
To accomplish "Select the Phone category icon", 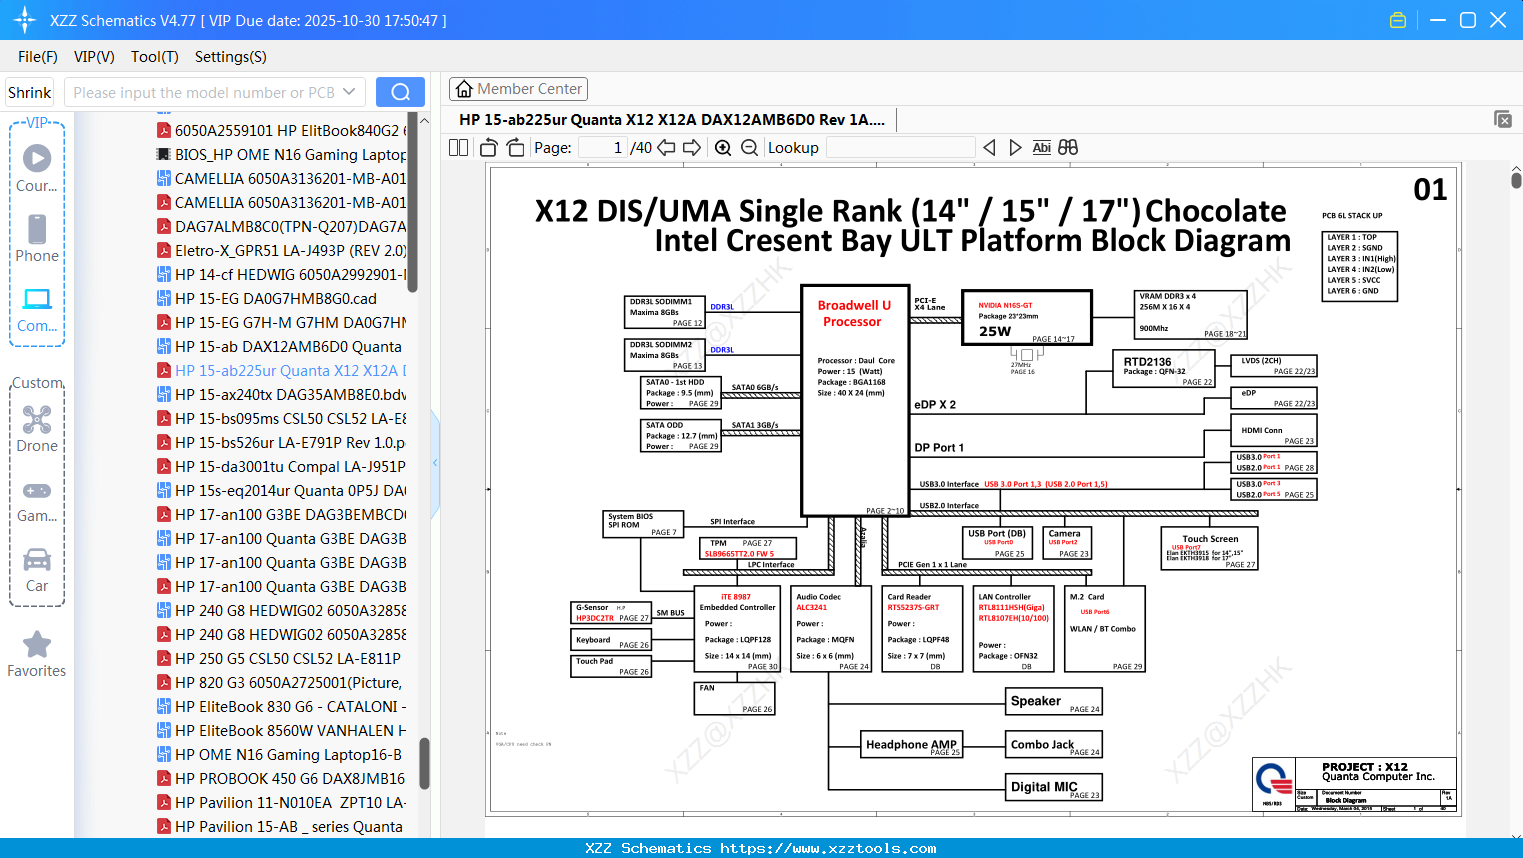I will [37, 238].
